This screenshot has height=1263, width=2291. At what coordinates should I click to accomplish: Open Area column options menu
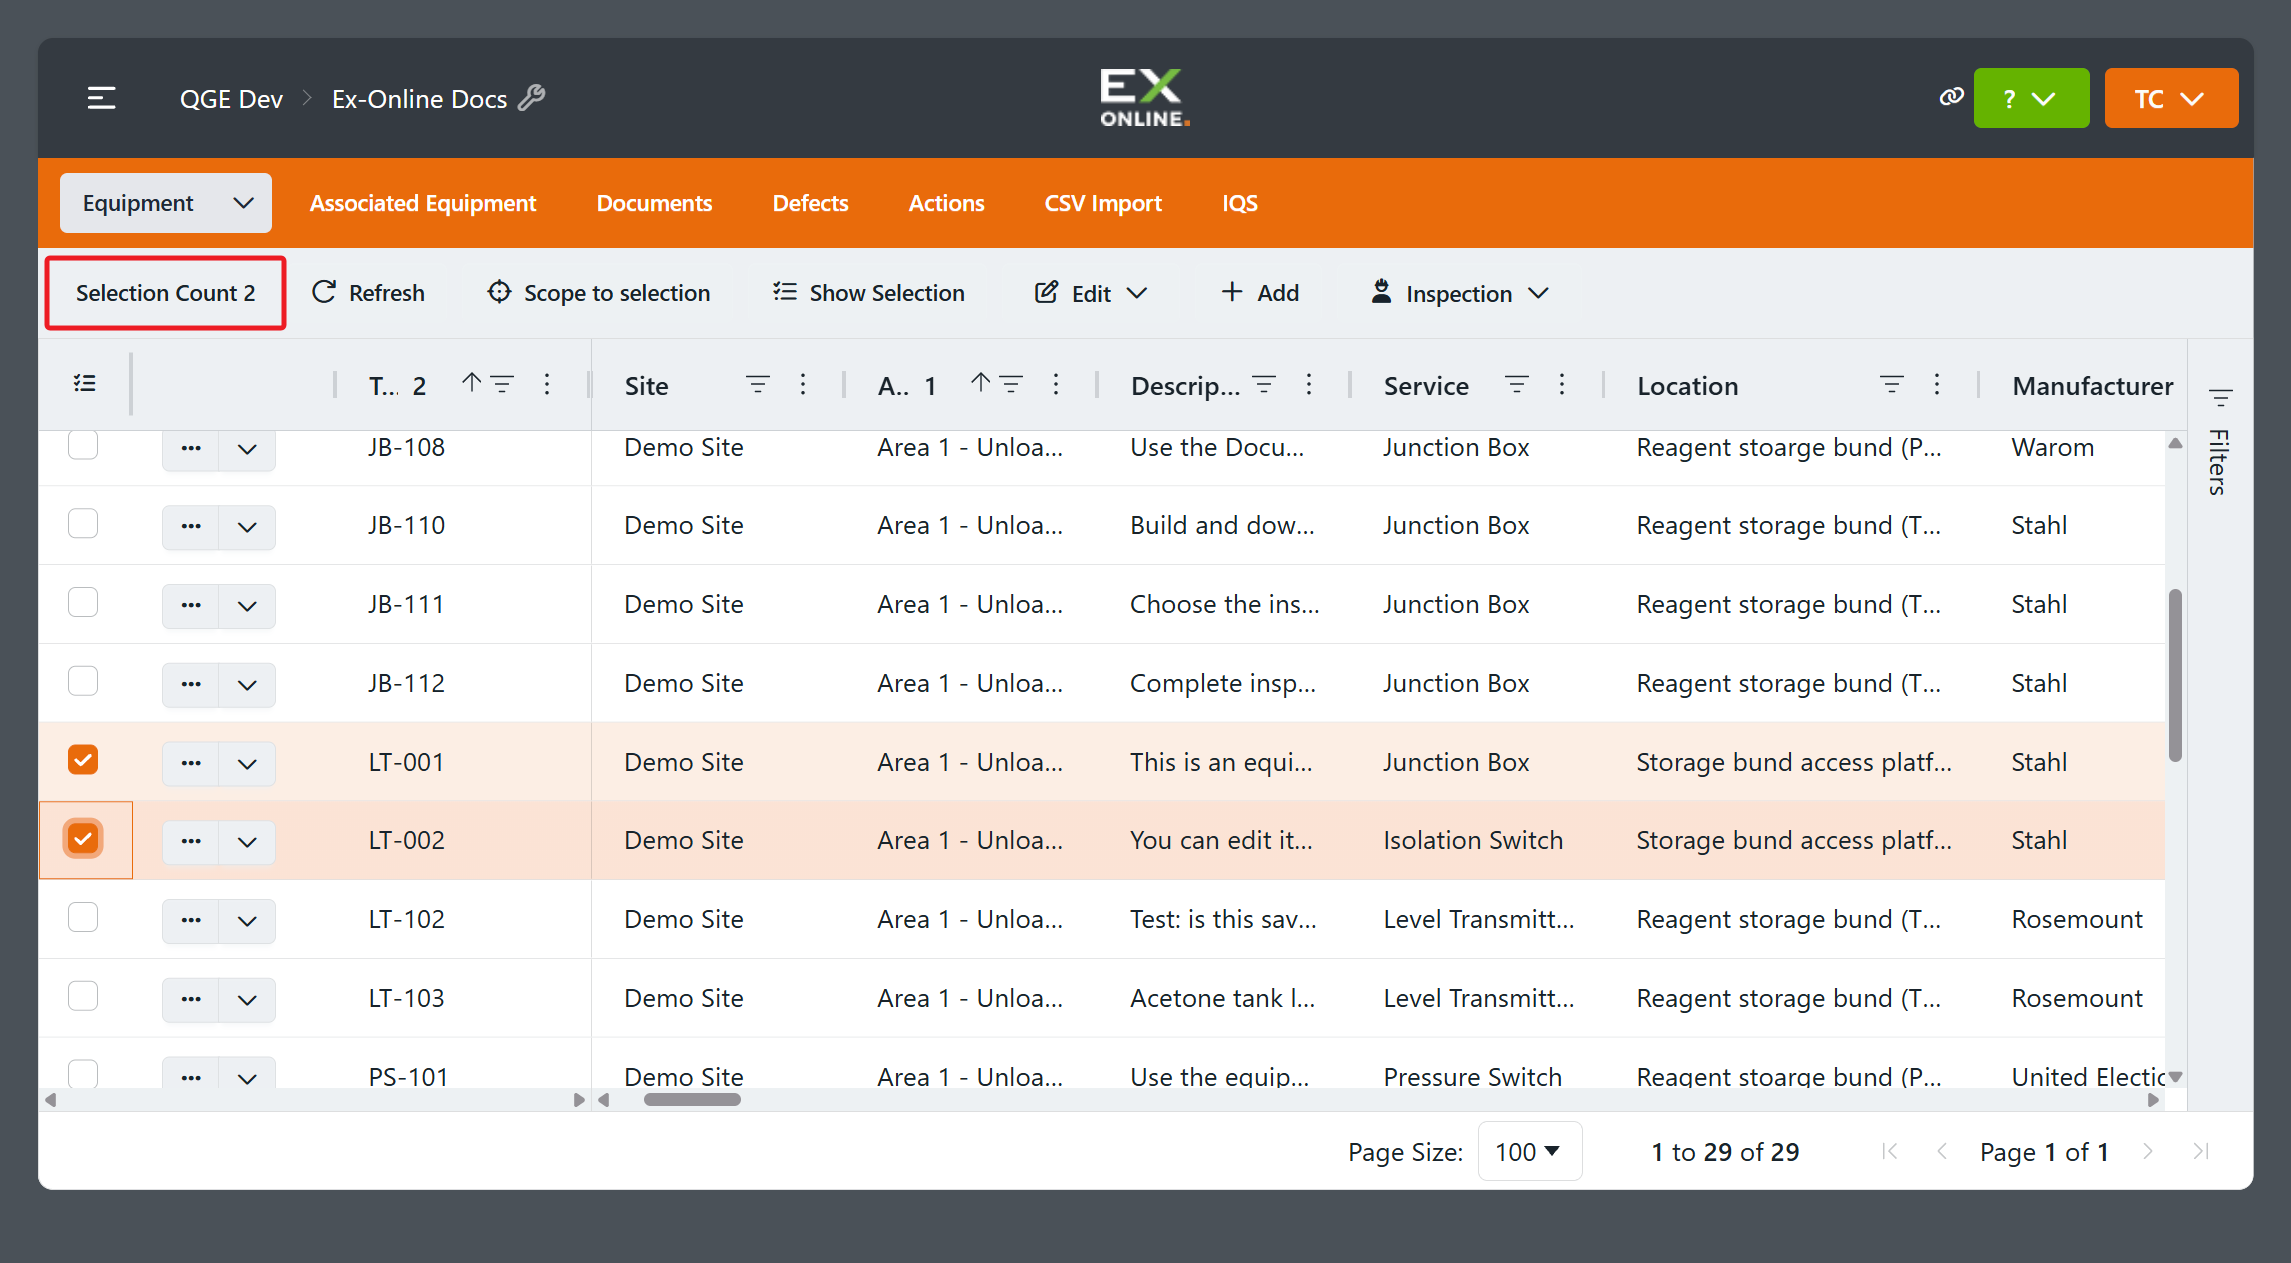[1056, 384]
